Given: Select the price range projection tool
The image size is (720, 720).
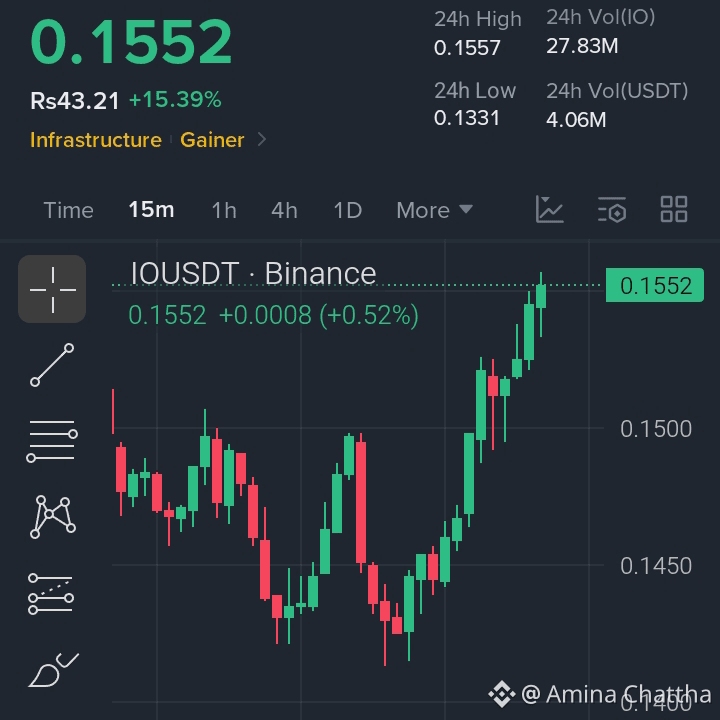Looking at the screenshot, I should pos(51,594).
